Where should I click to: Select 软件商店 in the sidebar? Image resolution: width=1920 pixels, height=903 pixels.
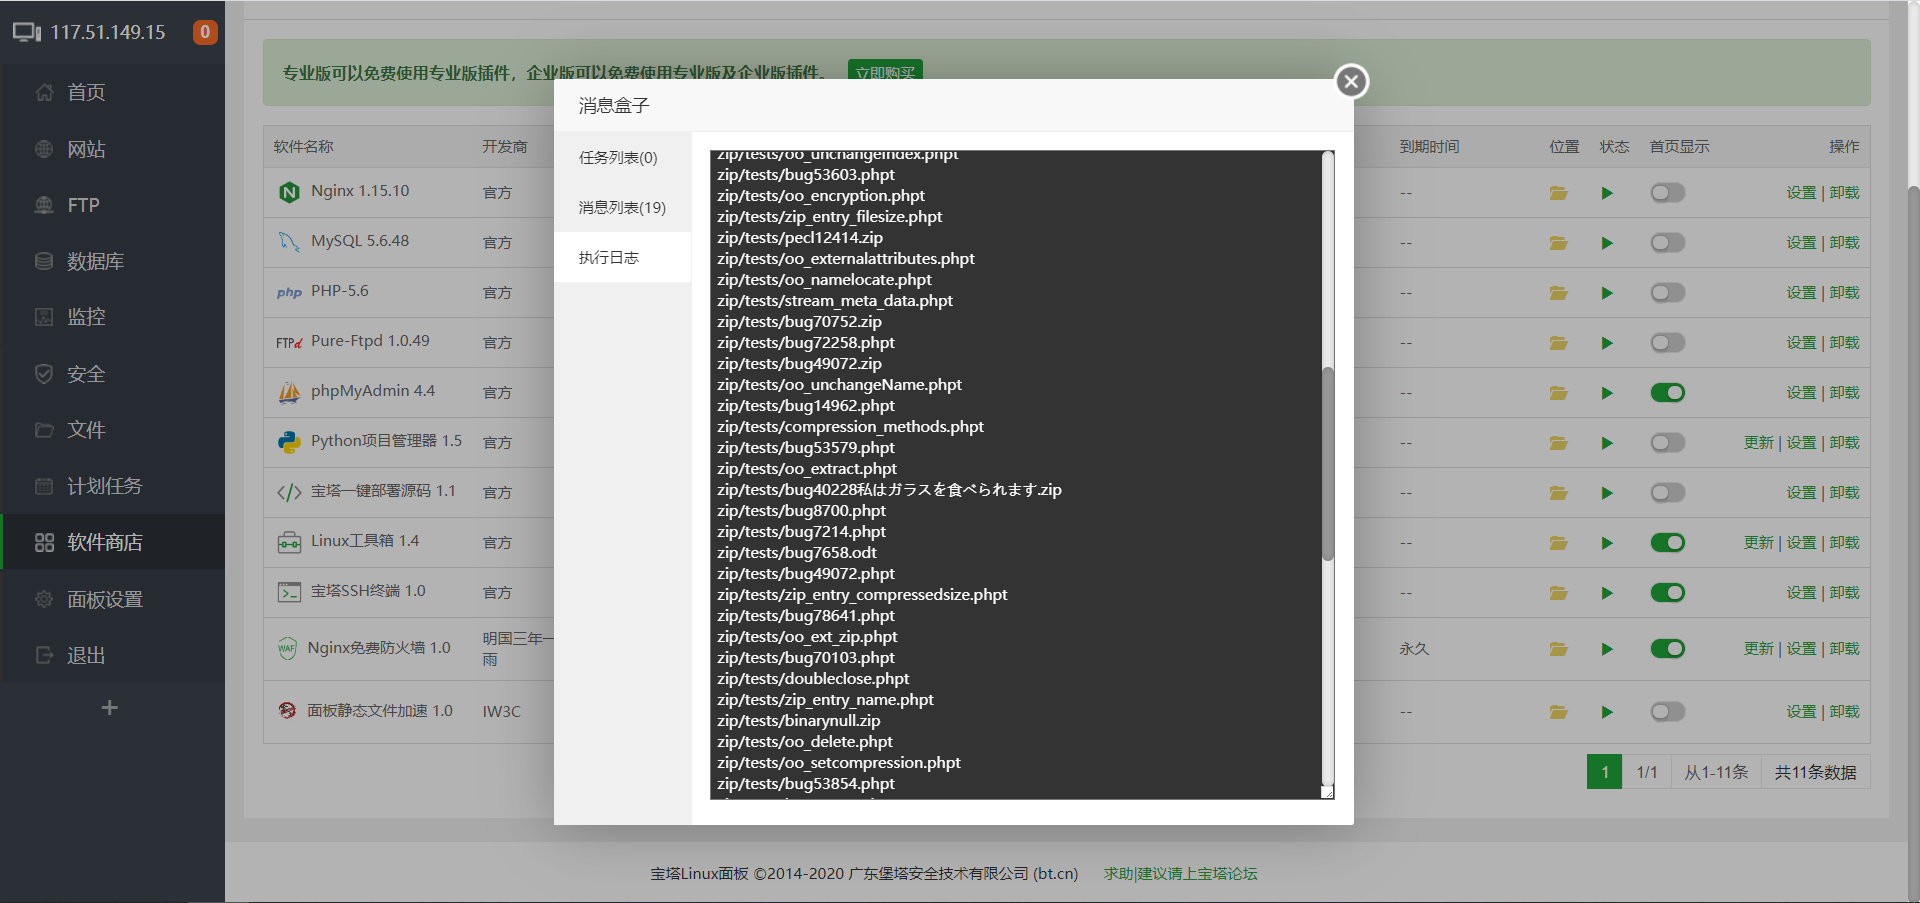pos(112,542)
